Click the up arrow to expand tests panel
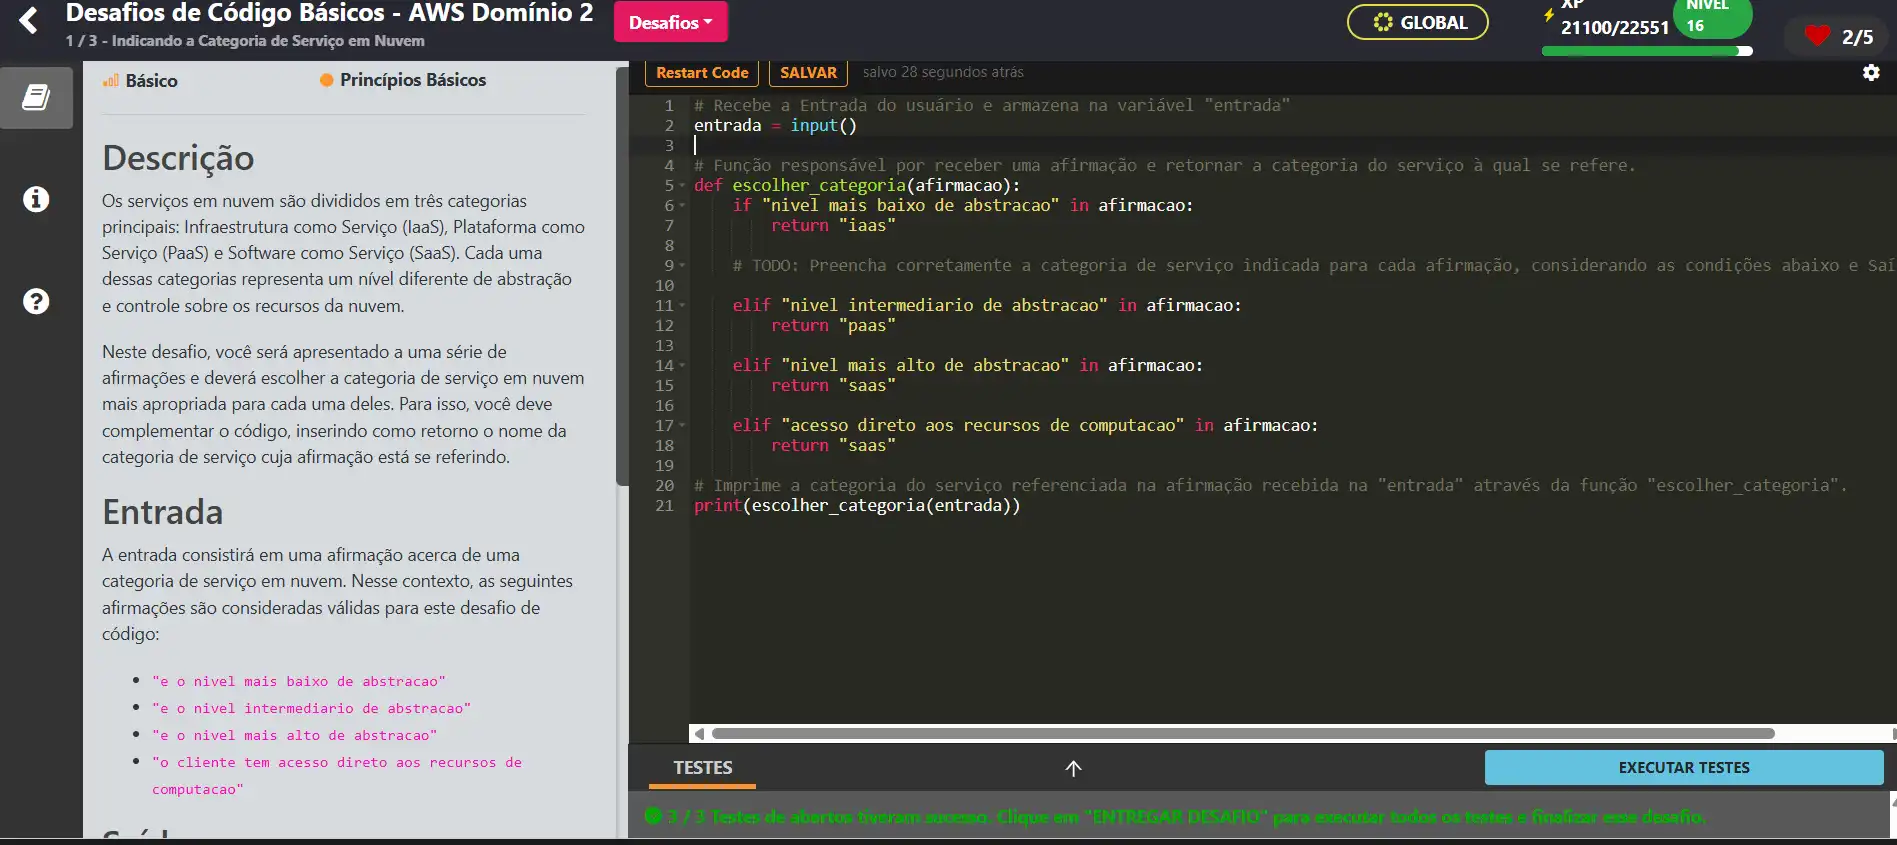Image resolution: width=1897 pixels, height=845 pixels. pyautogui.click(x=1073, y=768)
